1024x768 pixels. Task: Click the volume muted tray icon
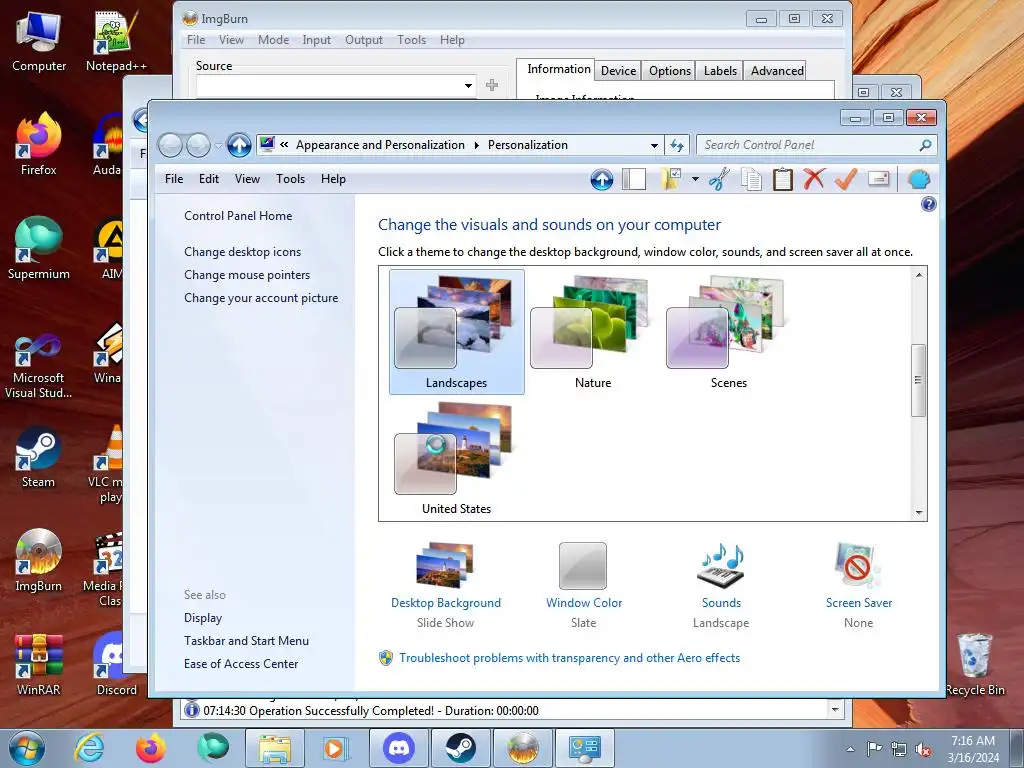click(923, 749)
